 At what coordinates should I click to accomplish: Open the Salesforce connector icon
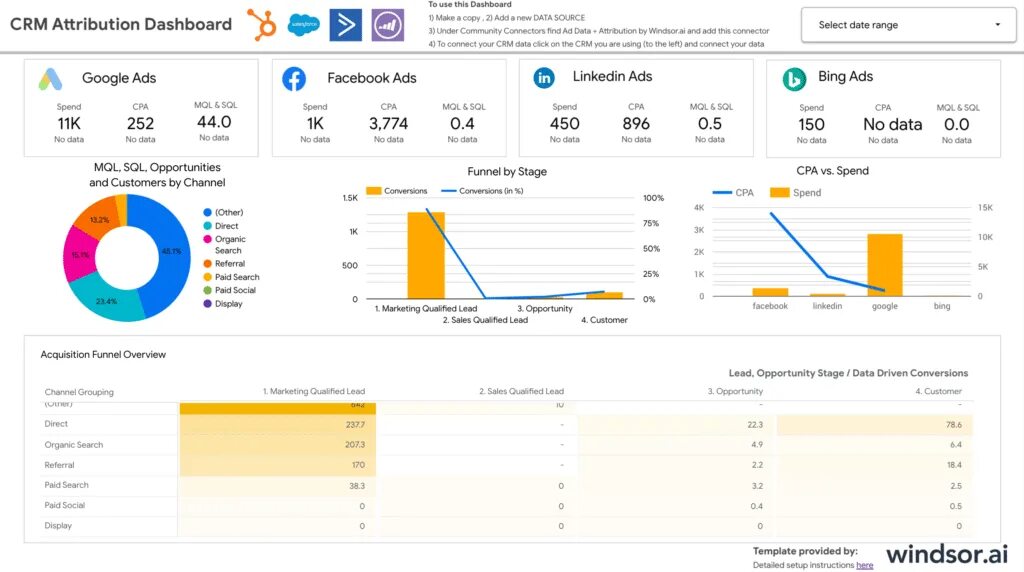(303, 24)
